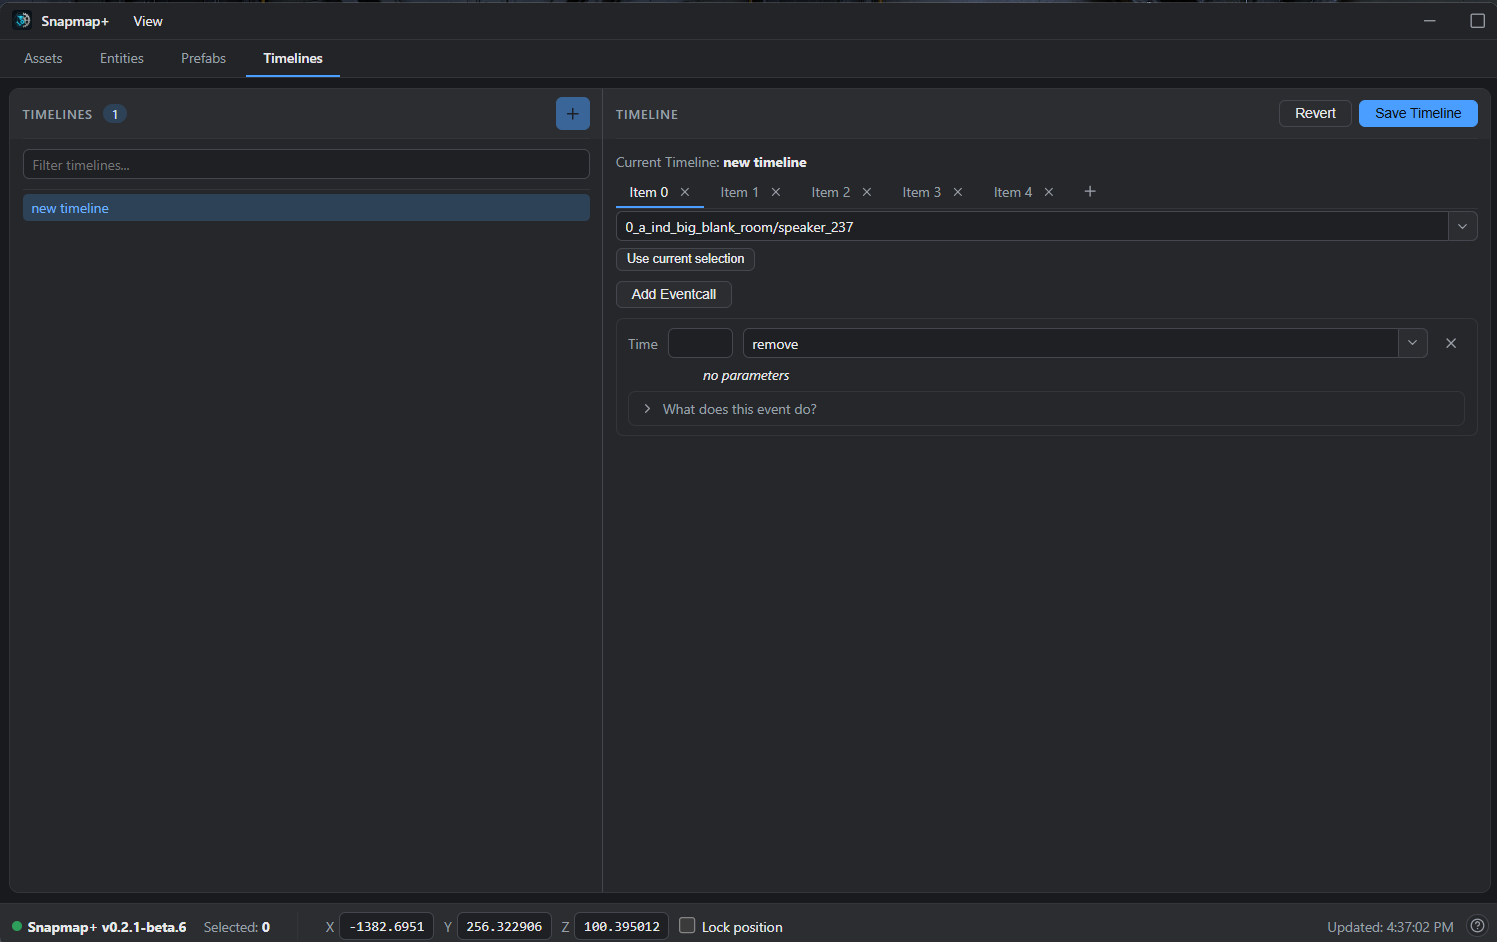Close the Item 3 tab
Screen dimensions: 1497x942
tap(958, 192)
